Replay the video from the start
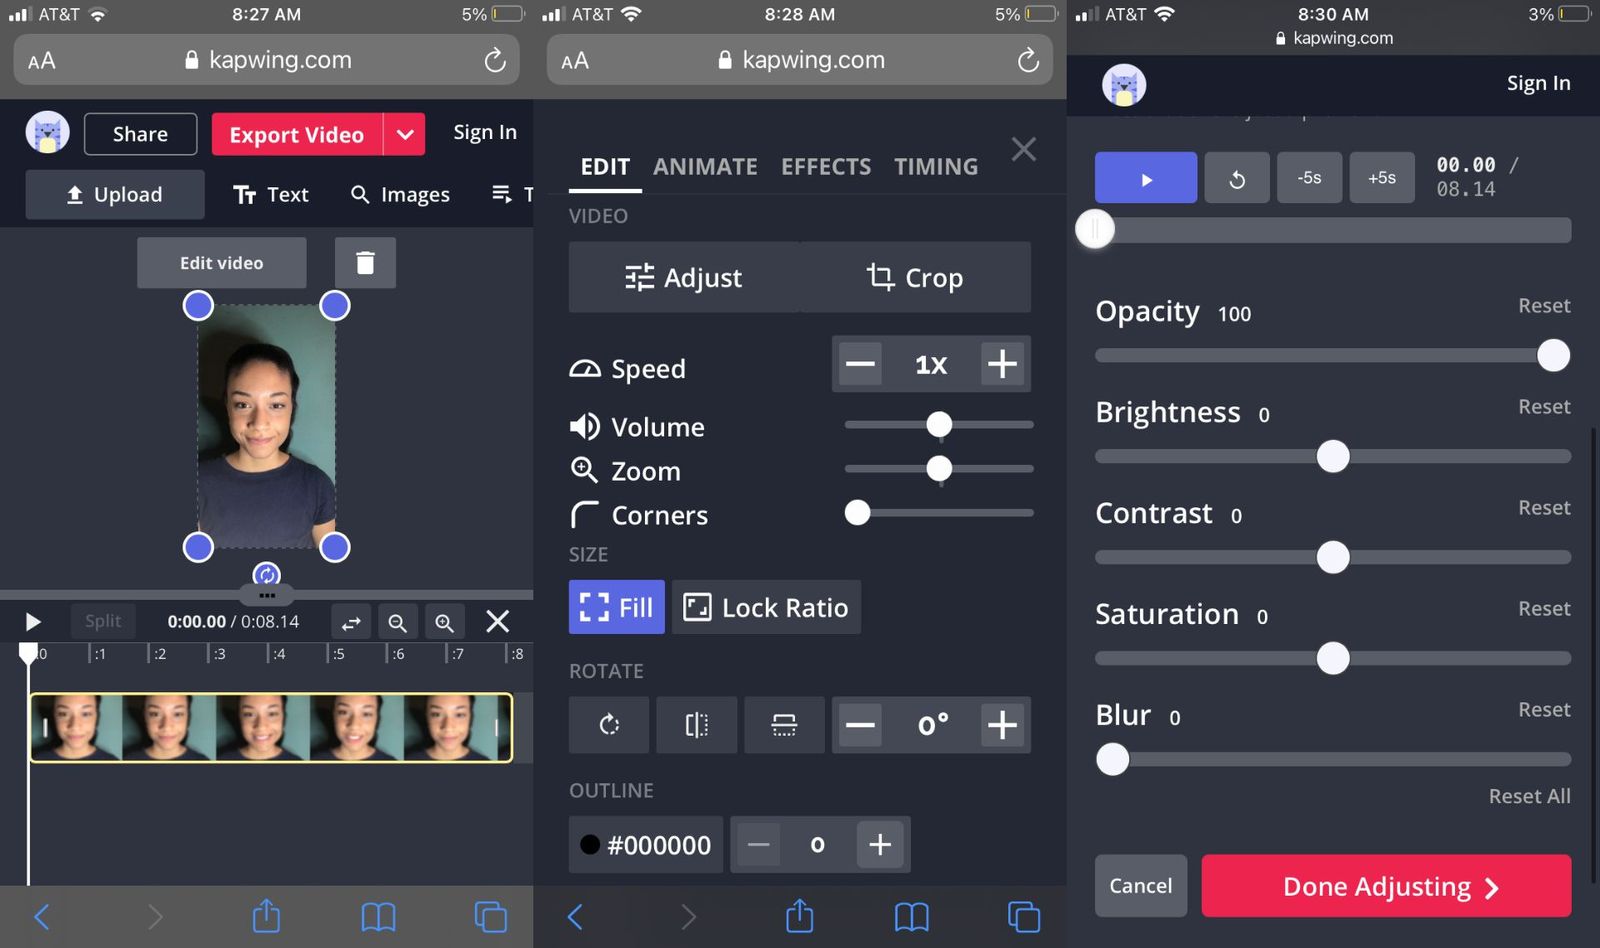 click(1237, 177)
